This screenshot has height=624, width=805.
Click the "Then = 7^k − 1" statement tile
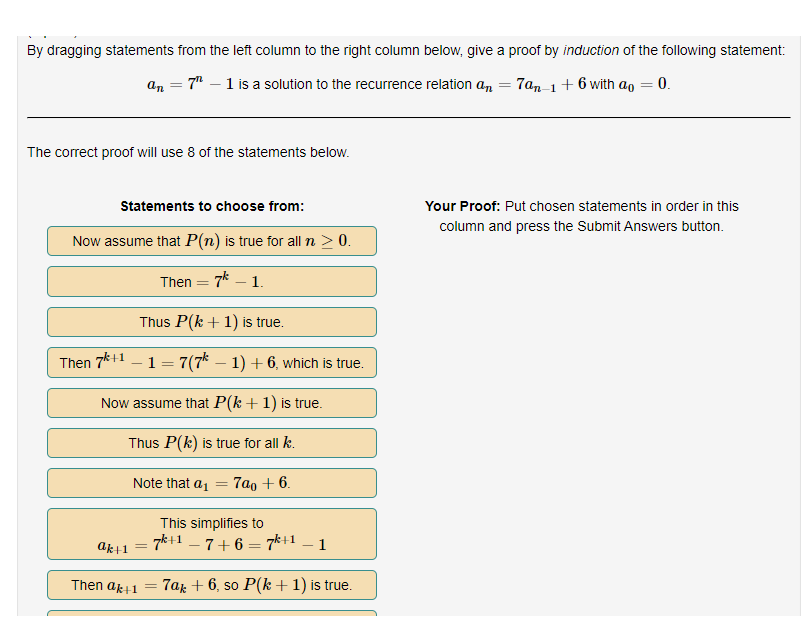(x=211, y=281)
